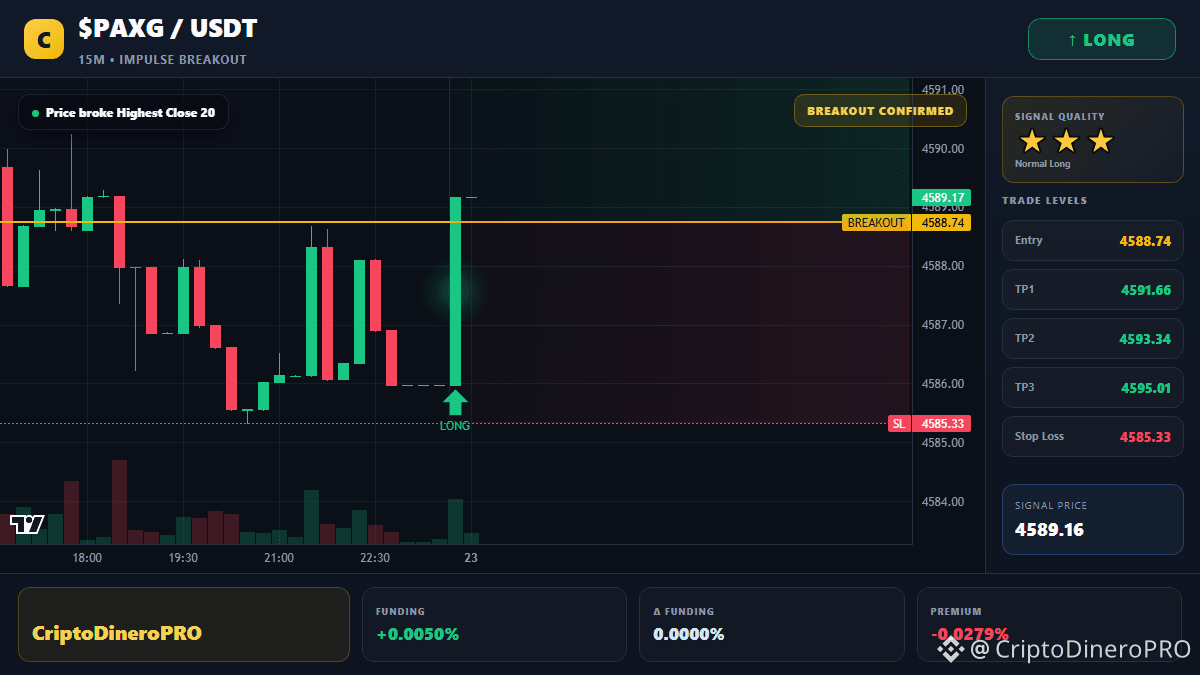1200x675 pixels.
Task: Select the Stop Loss 4585.33 row
Action: [1092, 436]
